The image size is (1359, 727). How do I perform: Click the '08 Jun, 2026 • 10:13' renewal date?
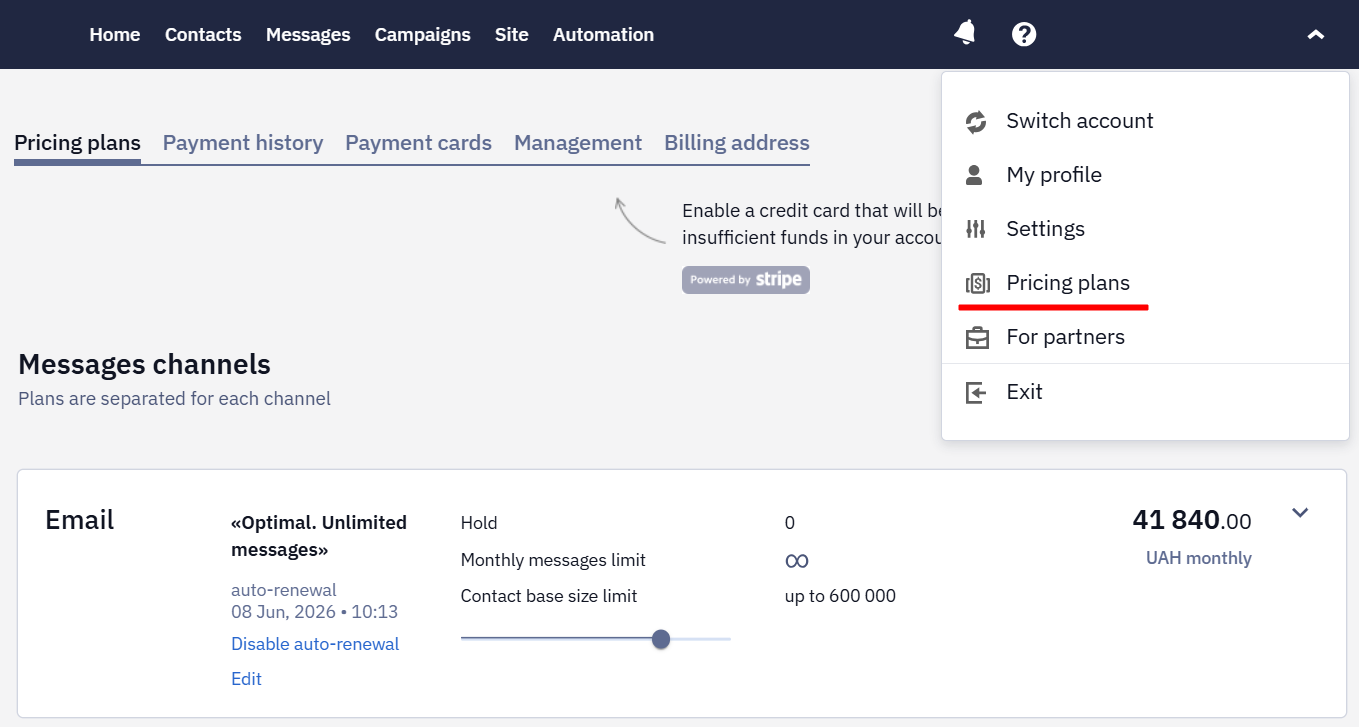tap(314, 612)
